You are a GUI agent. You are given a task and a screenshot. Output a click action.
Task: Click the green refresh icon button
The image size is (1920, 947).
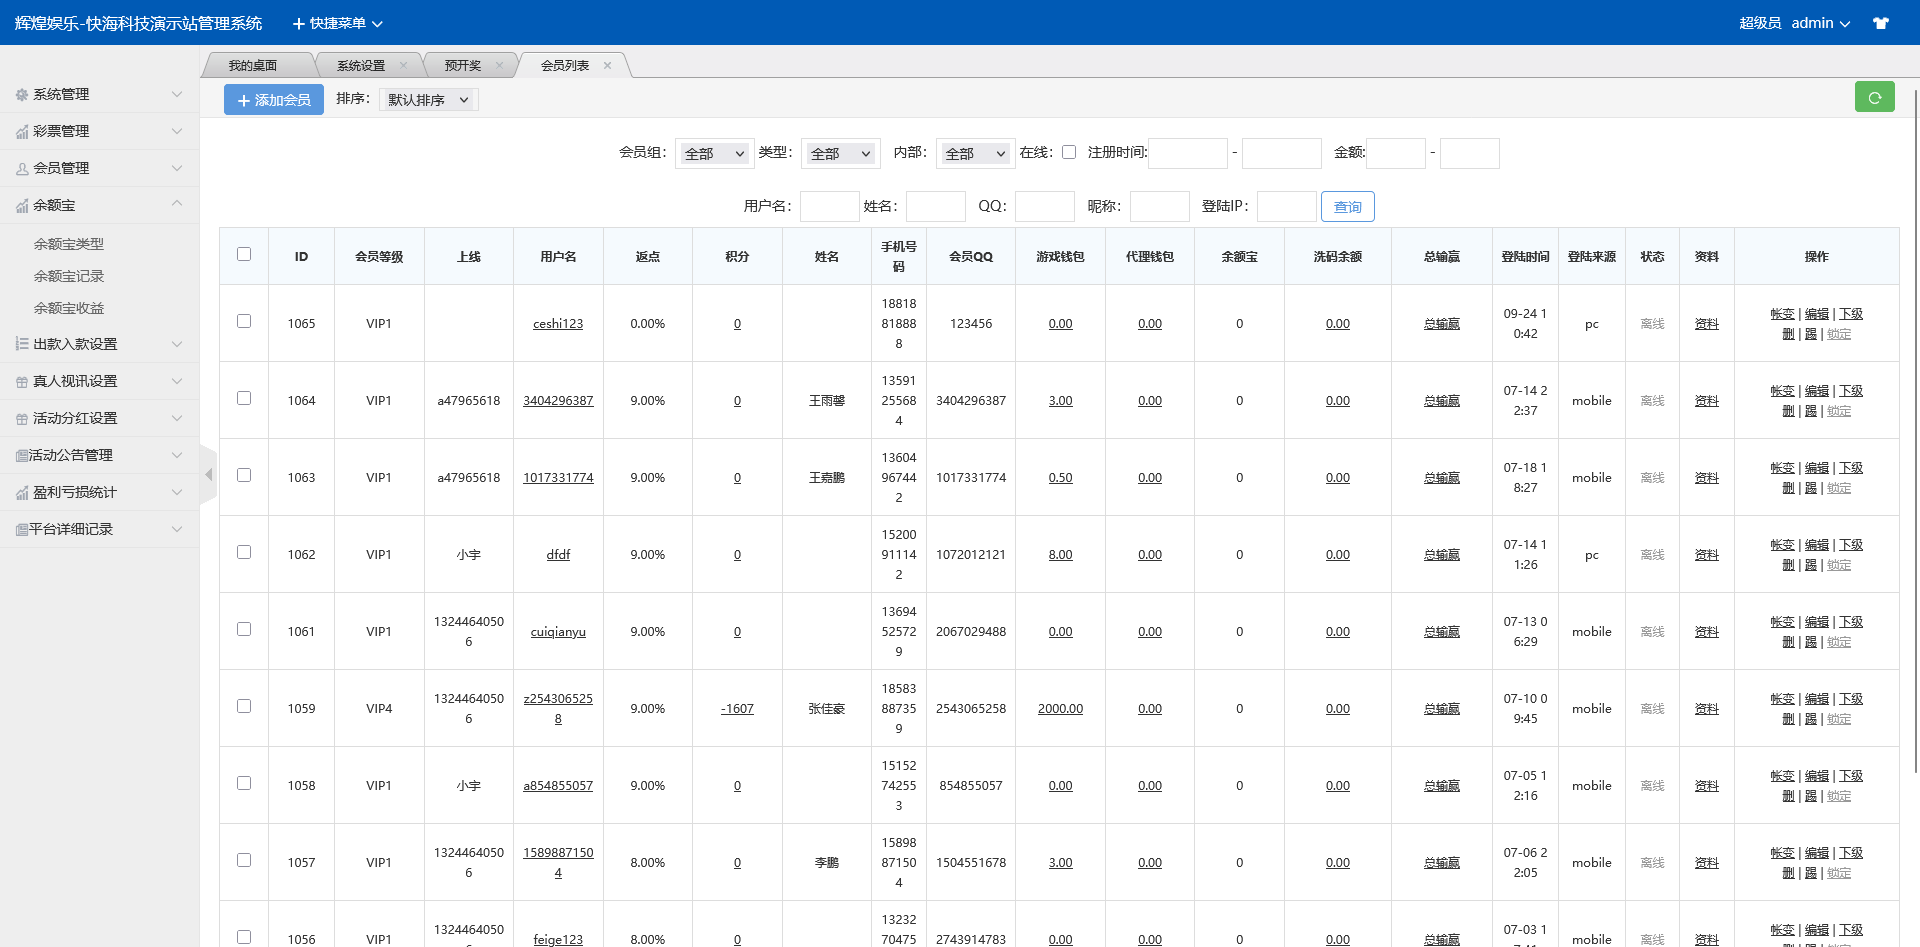pyautogui.click(x=1874, y=97)
